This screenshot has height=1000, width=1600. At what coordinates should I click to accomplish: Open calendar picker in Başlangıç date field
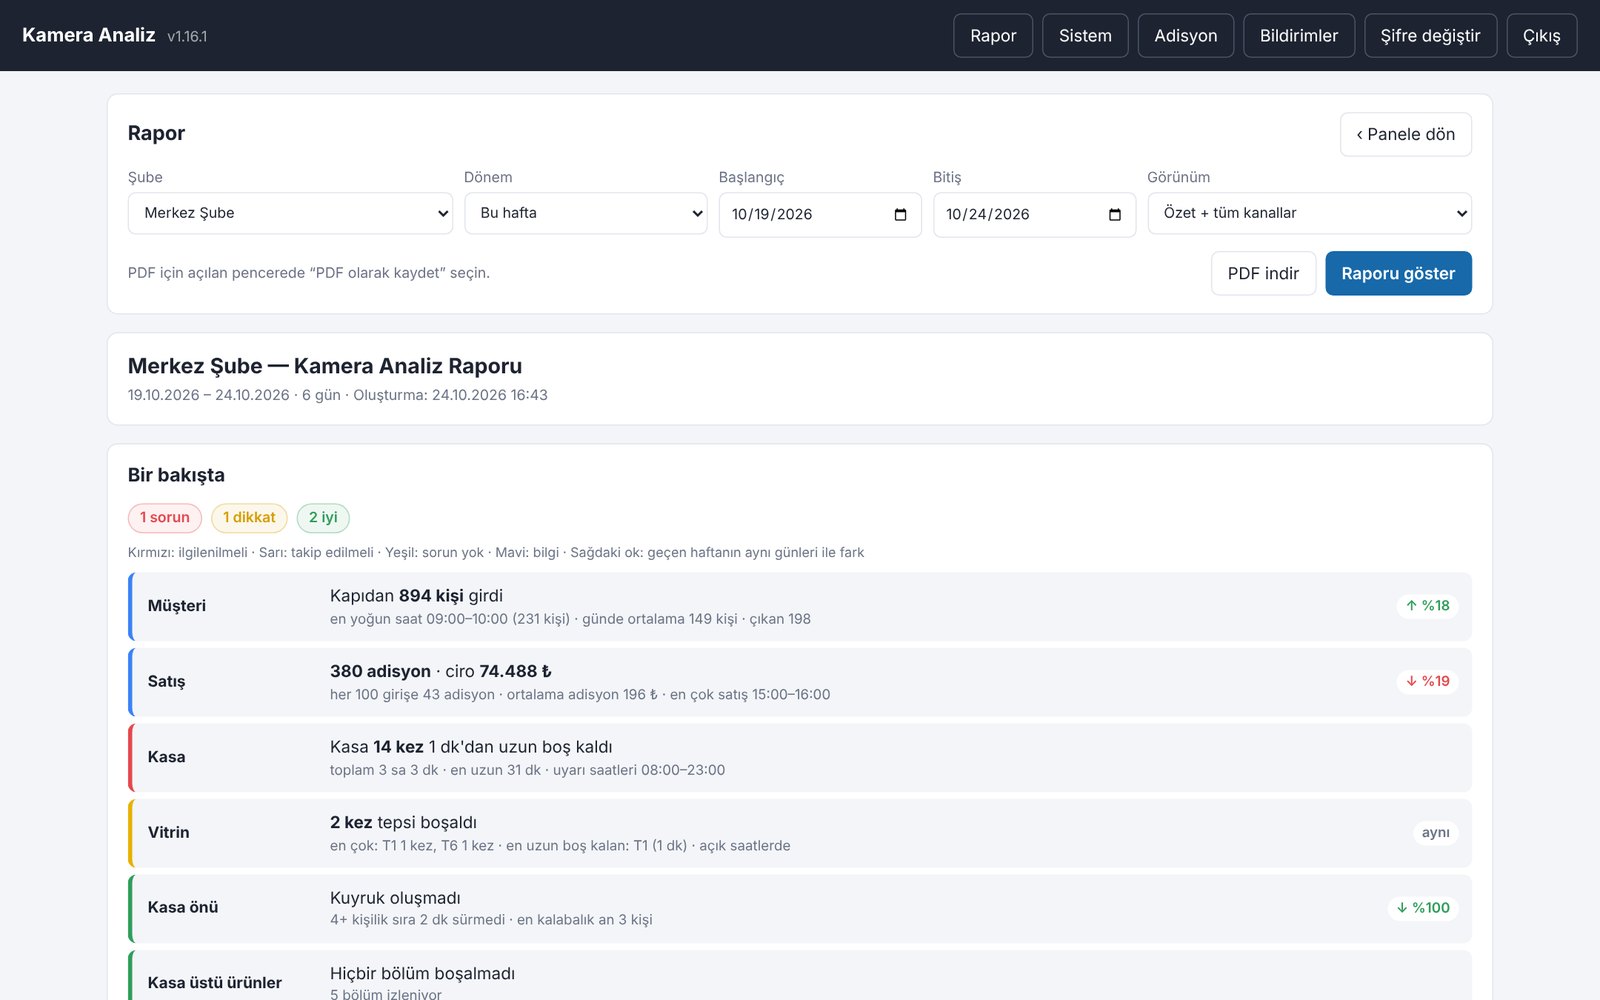pyautogui.click(x=900, y=215)
